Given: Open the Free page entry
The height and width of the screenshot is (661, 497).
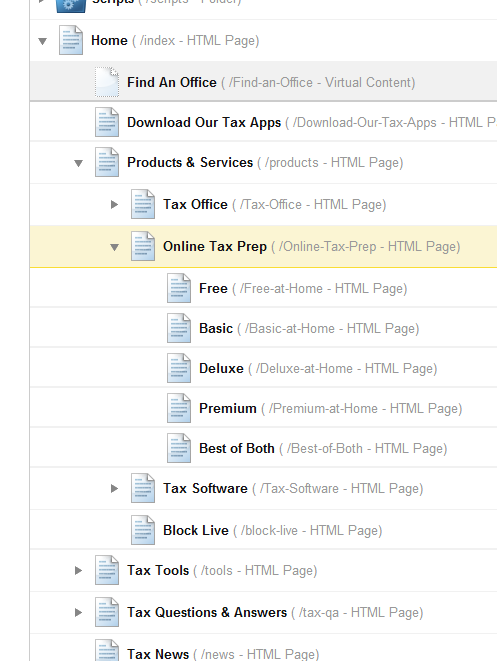Looking at the screenshot, I should tap(213, 288).
